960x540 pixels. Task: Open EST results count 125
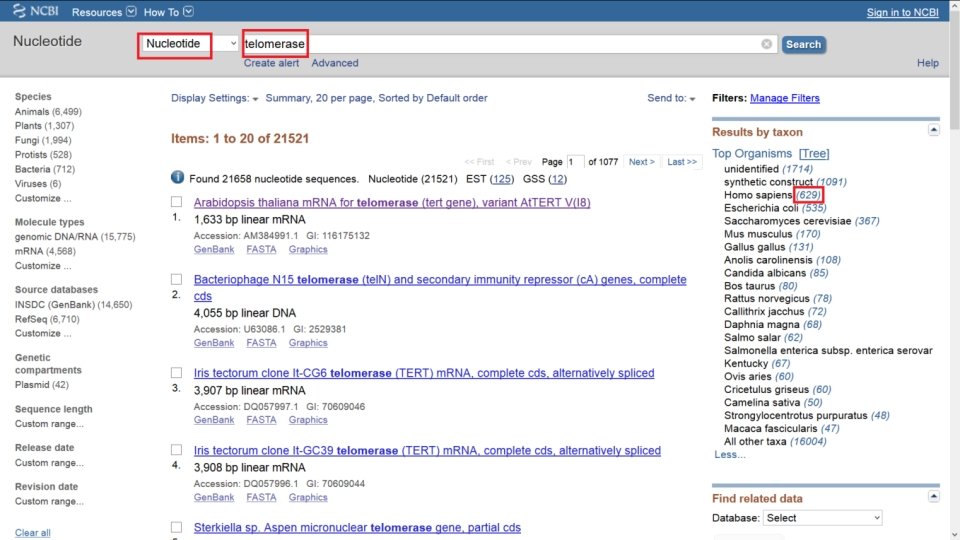[x=501, y=179]
